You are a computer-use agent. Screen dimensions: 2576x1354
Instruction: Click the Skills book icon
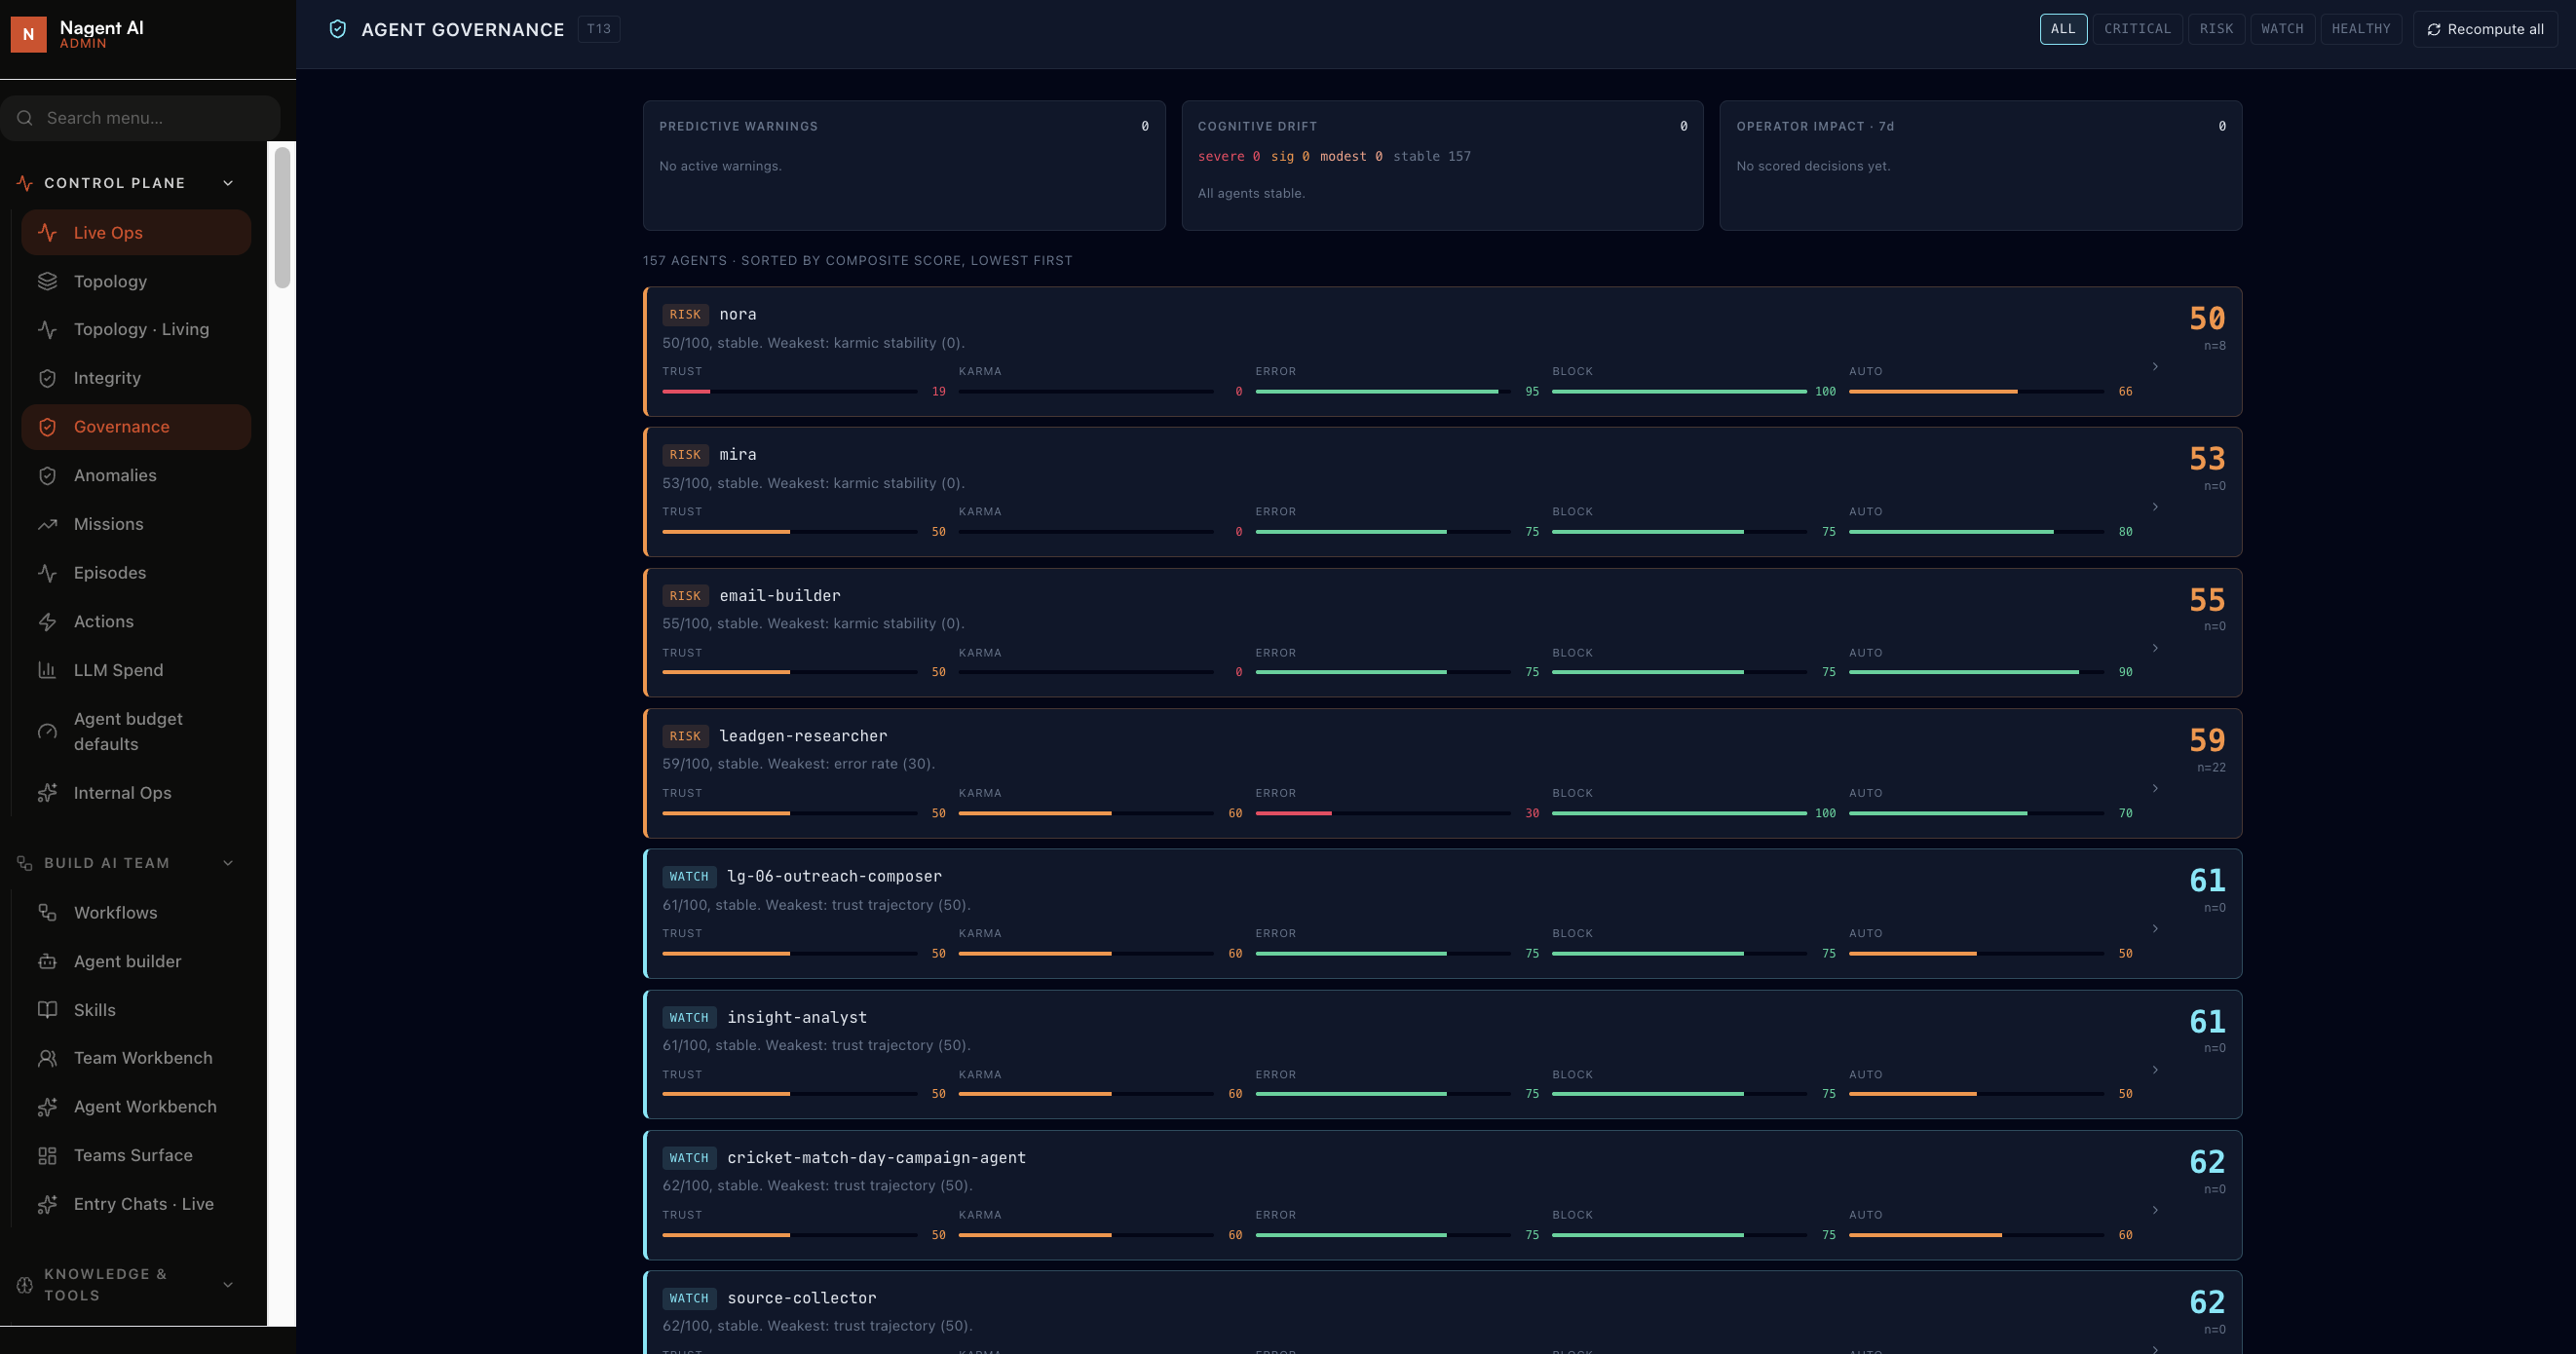pos(47,1010)
